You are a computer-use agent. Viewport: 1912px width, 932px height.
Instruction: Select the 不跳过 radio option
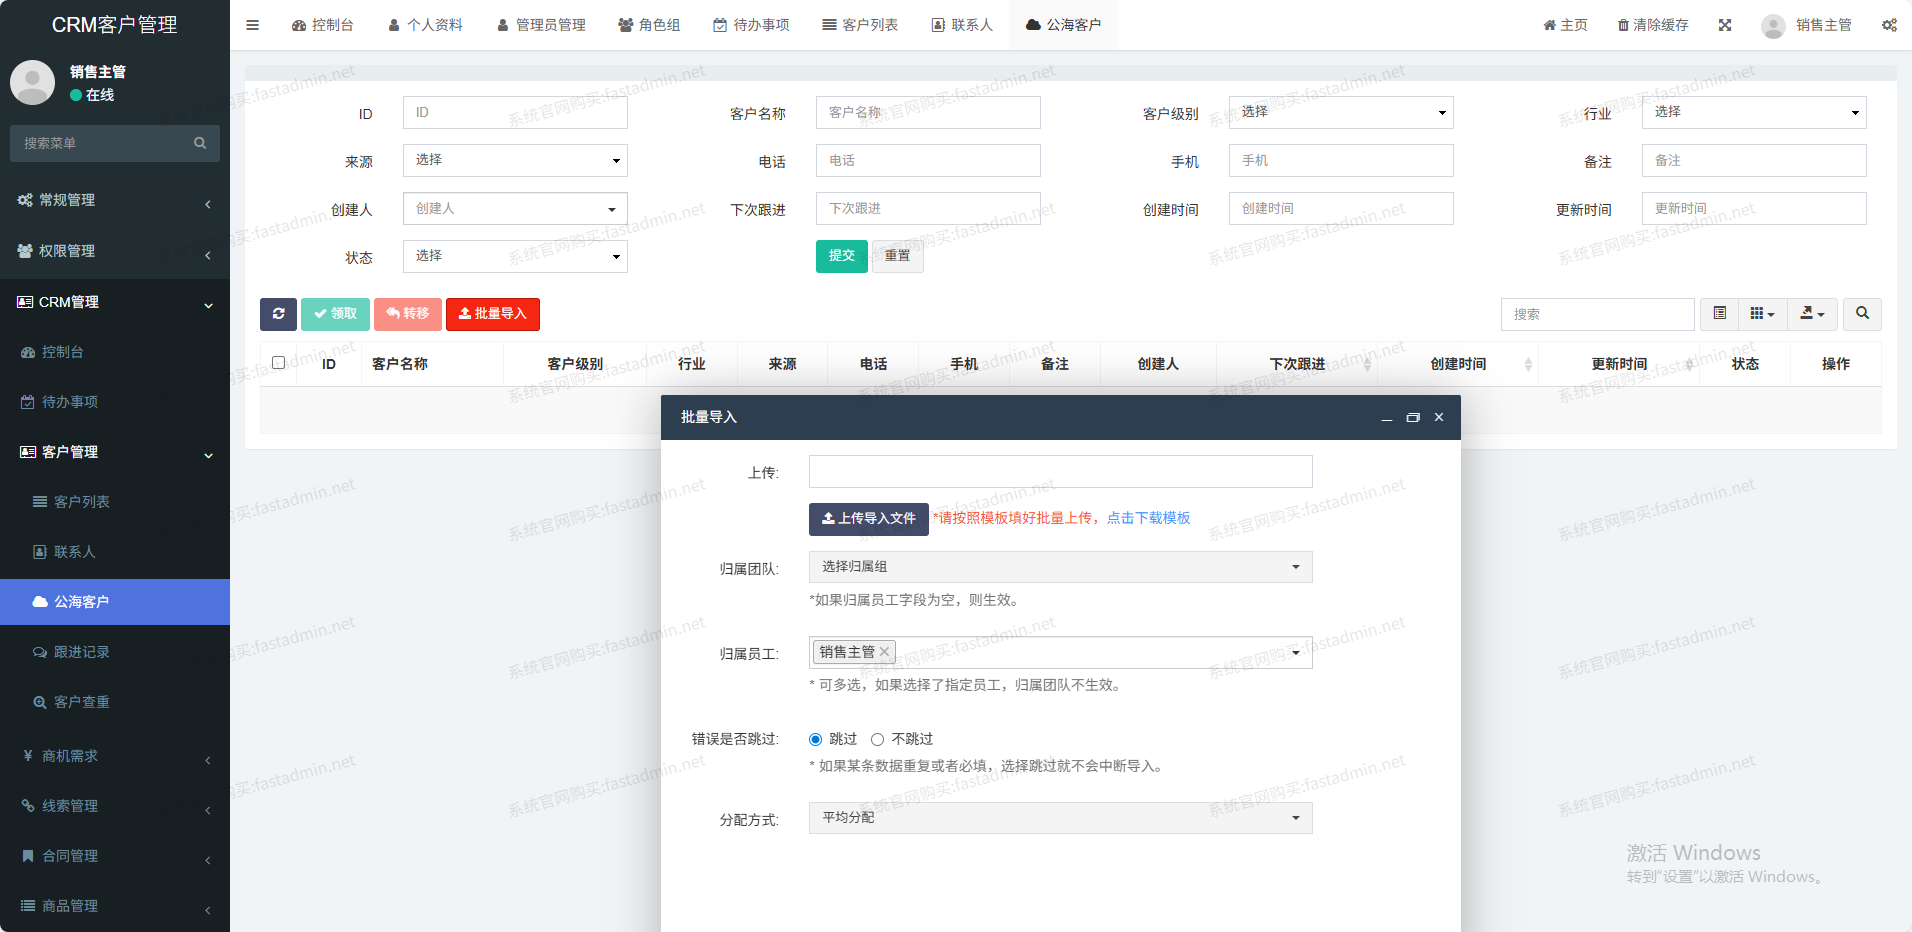[x=877, y=740]
